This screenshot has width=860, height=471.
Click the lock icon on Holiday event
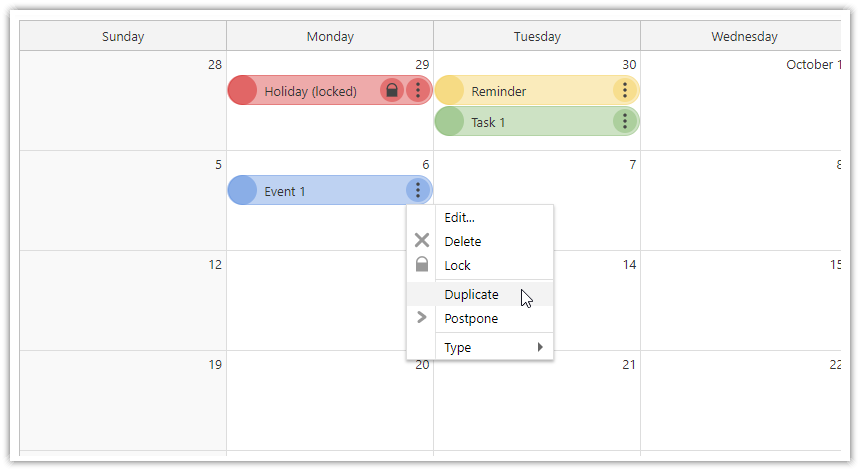pyautogui.click(x=392, y=91)
